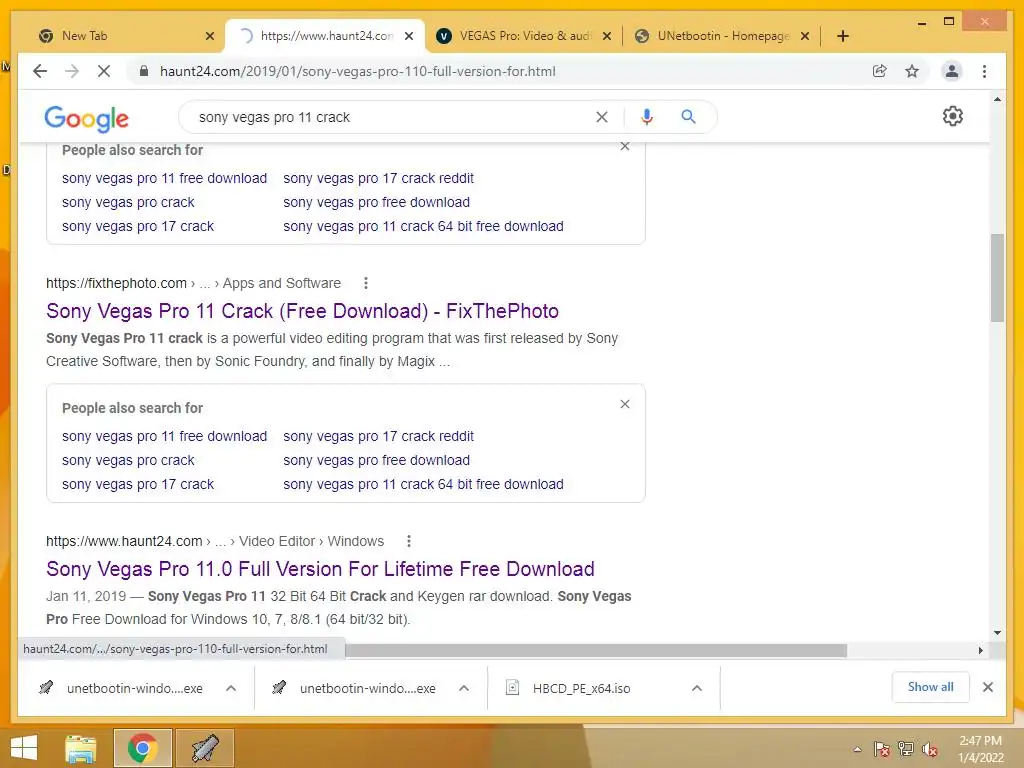
Task: Open Windows Start menu
Action: pos(24,748)
